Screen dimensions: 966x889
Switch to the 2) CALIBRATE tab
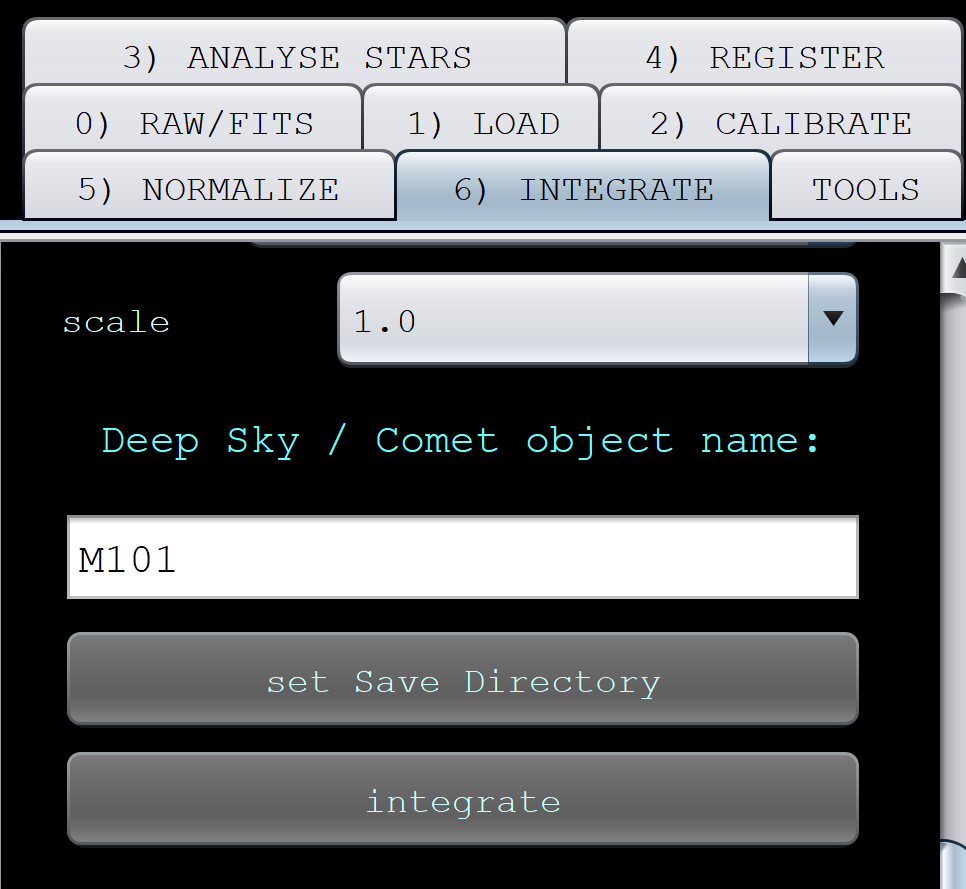coord(780,123)
